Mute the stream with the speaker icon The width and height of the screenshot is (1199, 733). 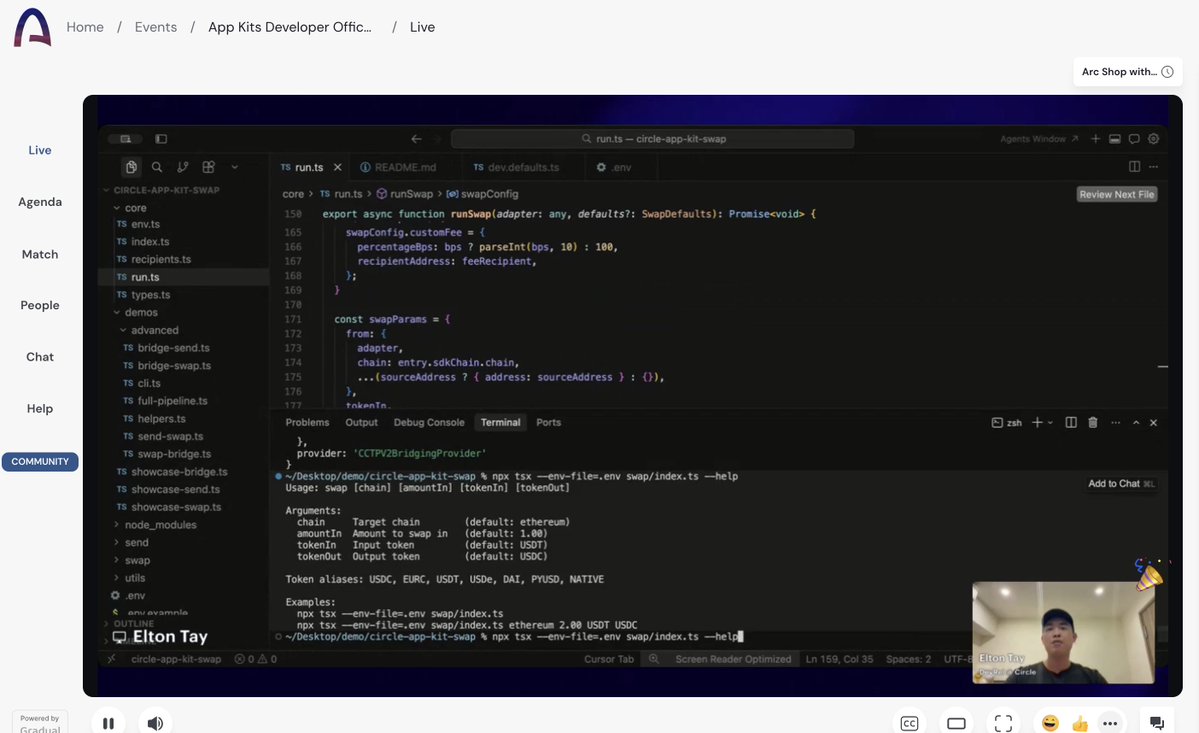[155, 723]
